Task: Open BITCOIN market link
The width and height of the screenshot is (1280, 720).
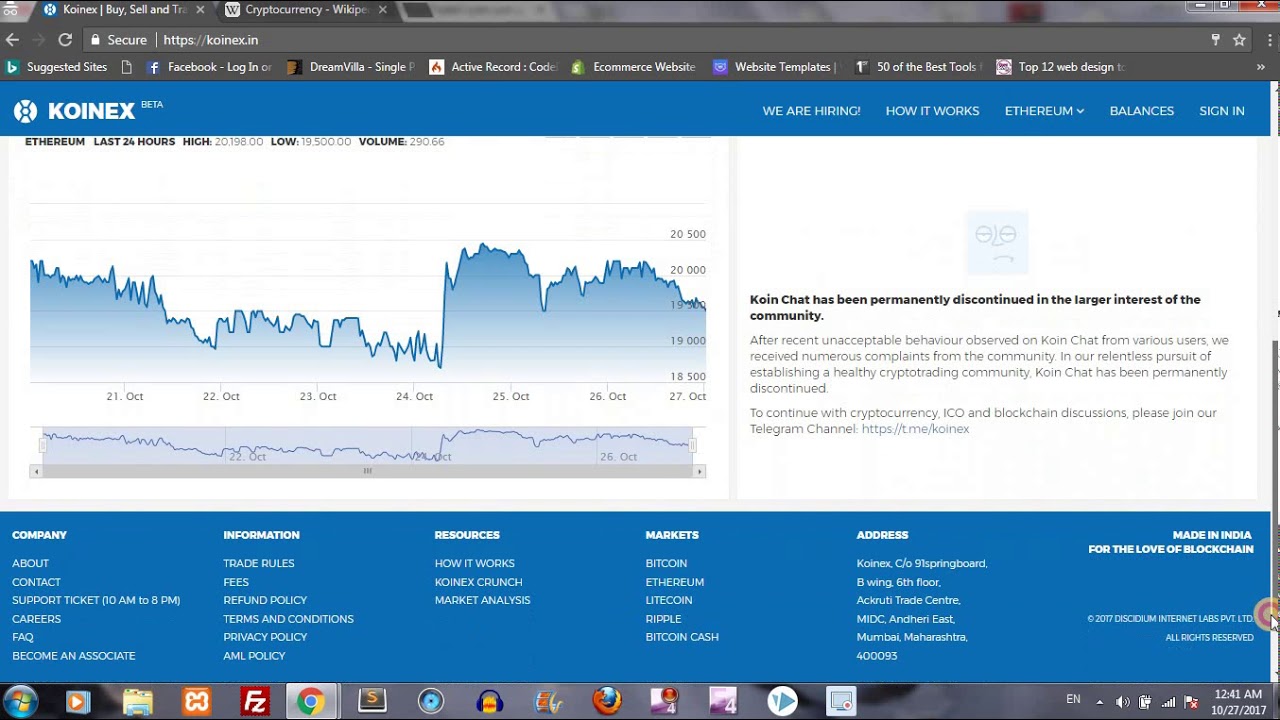Action: click(x=666, y=563)
